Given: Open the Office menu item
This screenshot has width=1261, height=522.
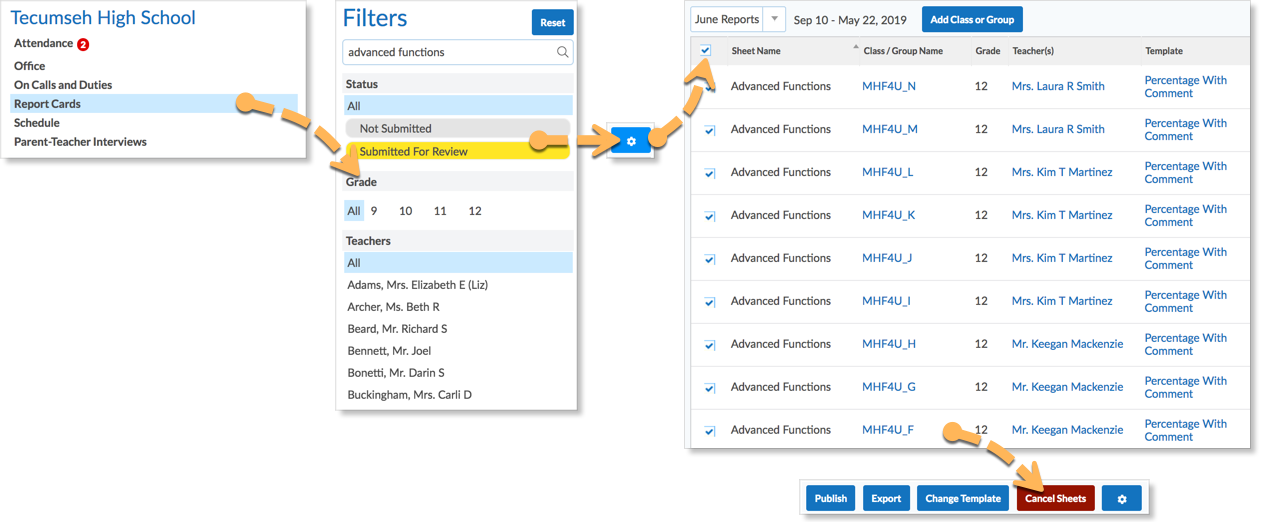Looking at the screenshot, I should [x=30, y=66].
